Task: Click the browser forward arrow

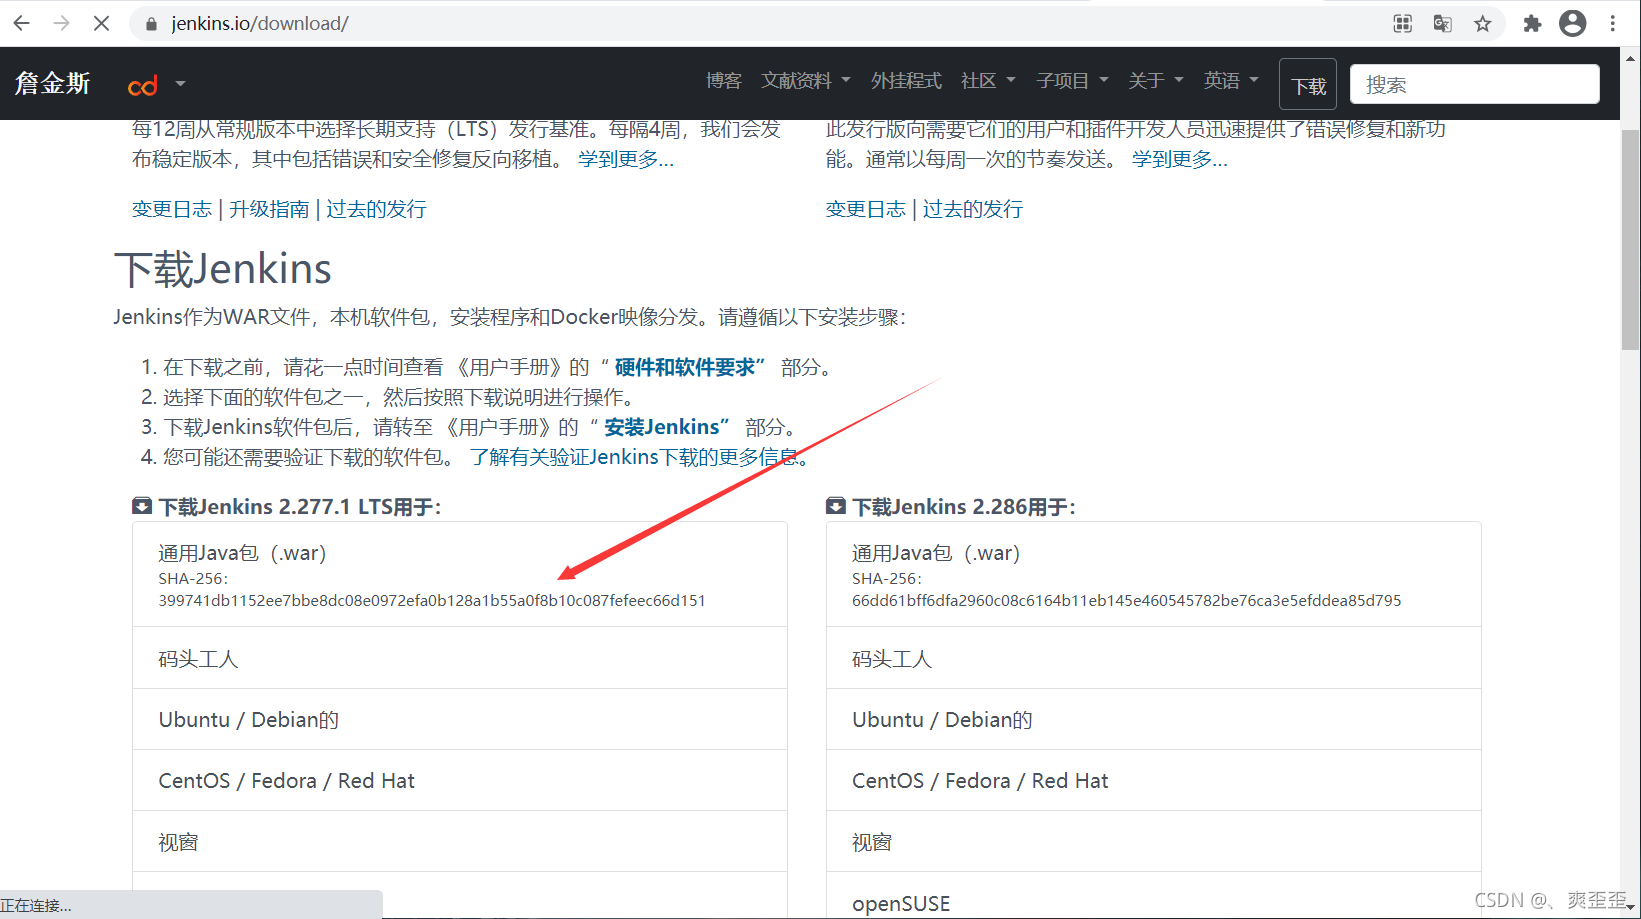Action: pyautogui.click(x=62, y=23)
